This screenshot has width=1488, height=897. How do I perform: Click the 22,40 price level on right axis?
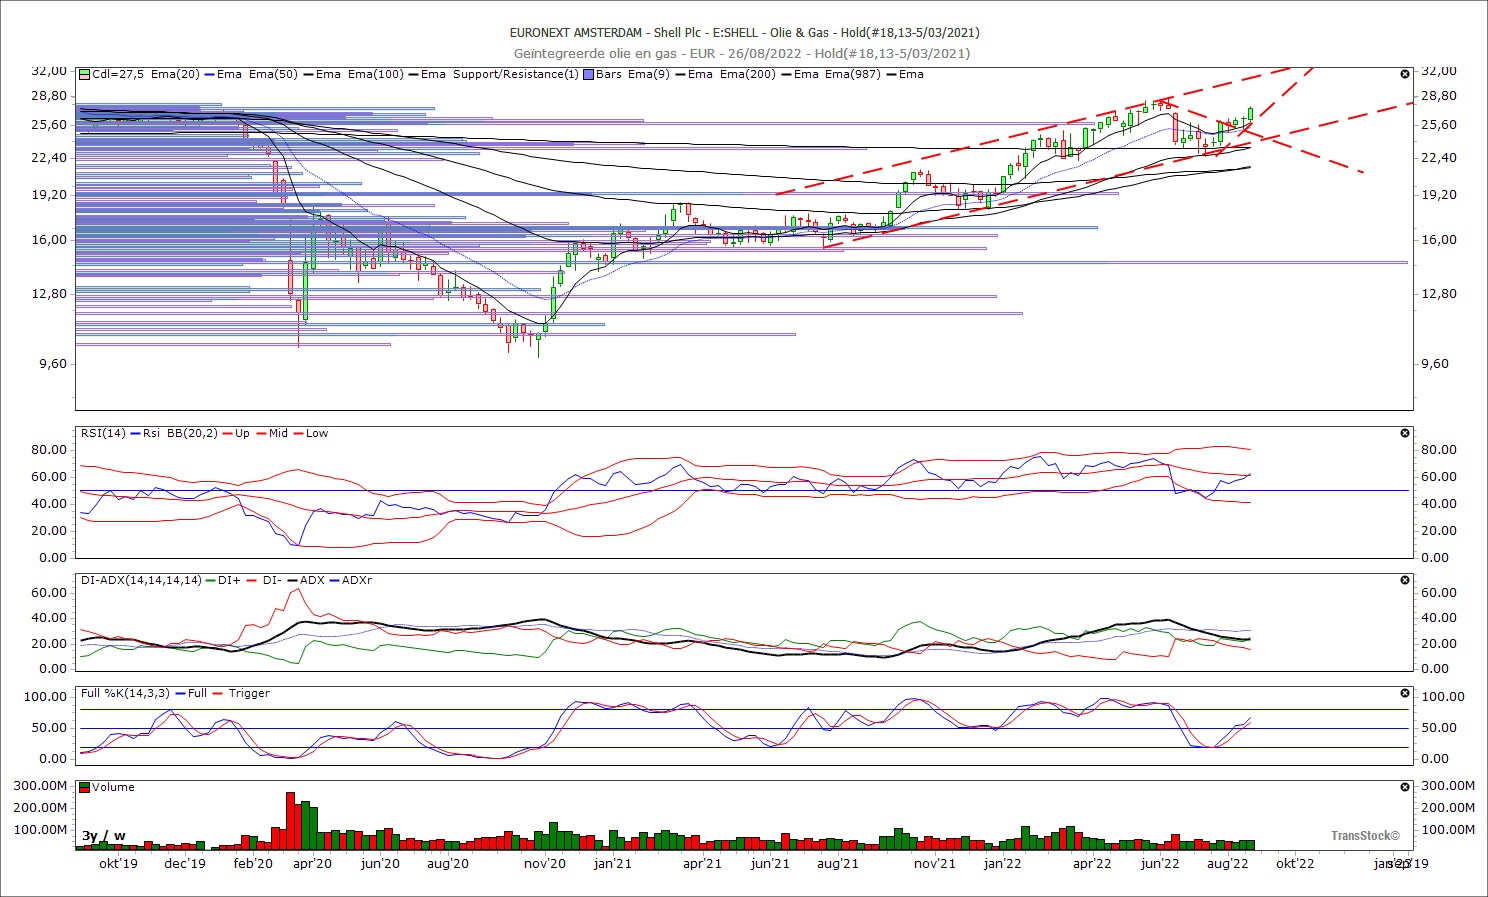[x=1439, y=158]
